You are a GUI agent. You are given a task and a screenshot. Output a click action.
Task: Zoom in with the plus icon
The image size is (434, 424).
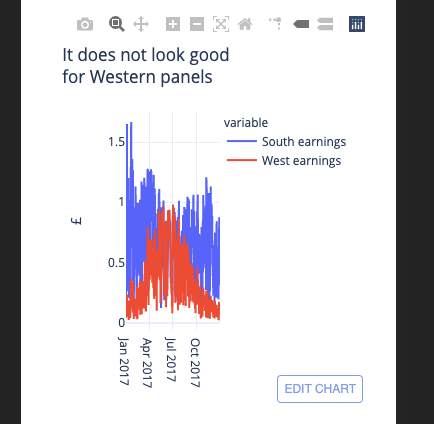(173, 24)
